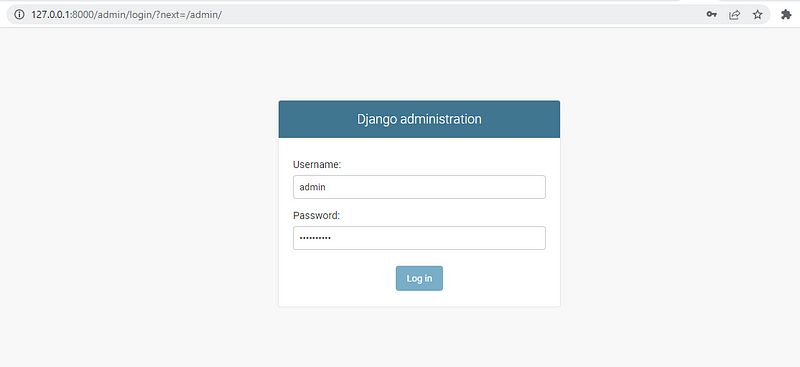Click blue header band beside Django administration text

coord(316,119)
